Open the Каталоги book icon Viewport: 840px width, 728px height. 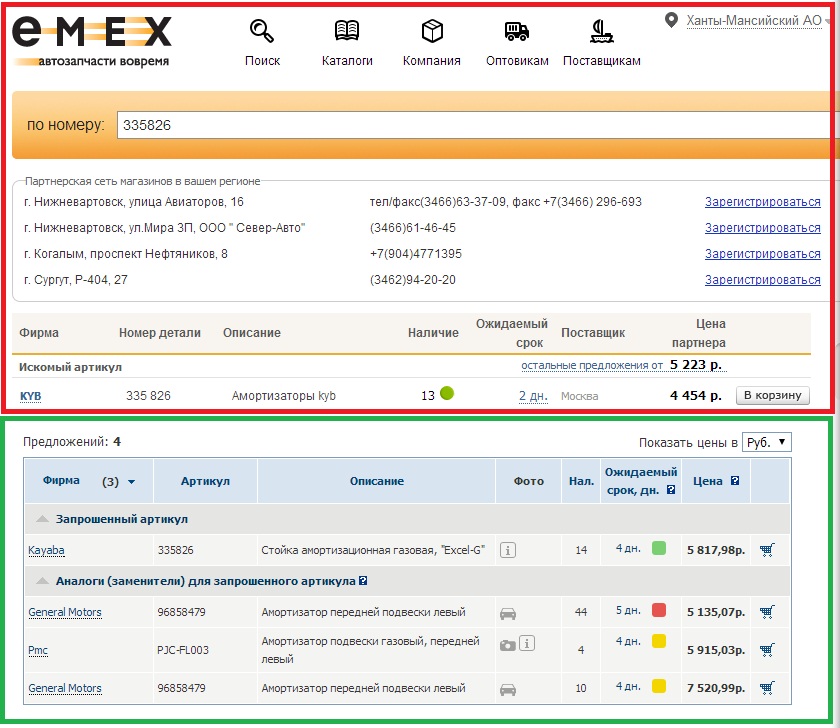click(347, 31)
